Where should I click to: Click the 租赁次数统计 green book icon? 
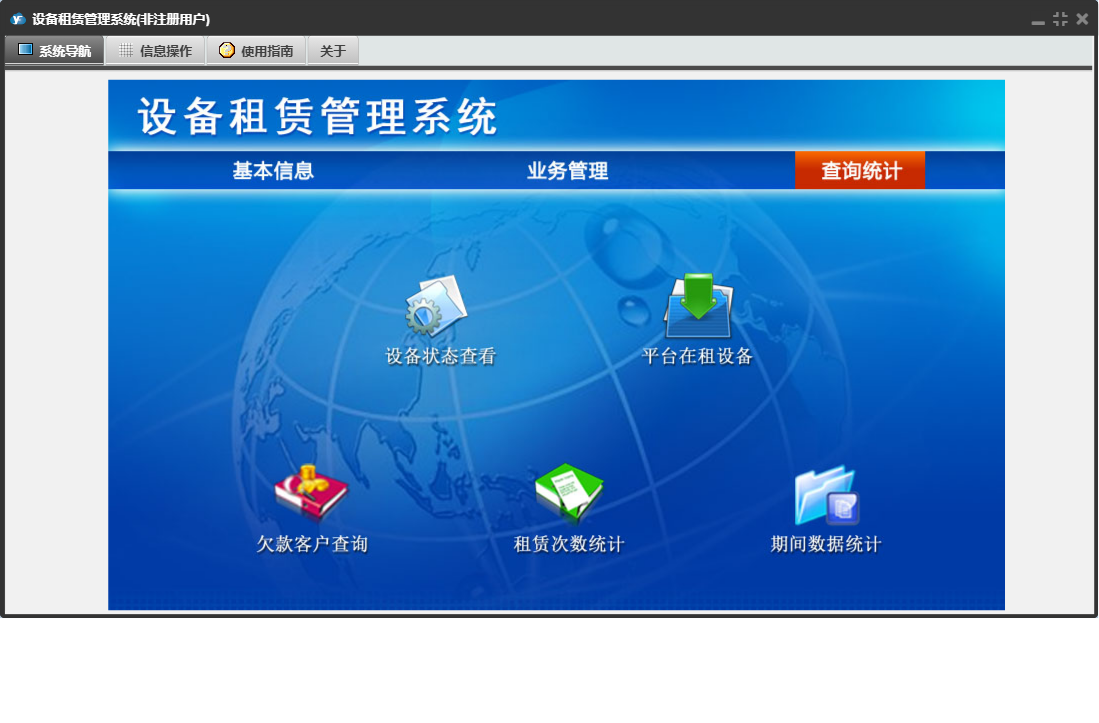point(568,493)
